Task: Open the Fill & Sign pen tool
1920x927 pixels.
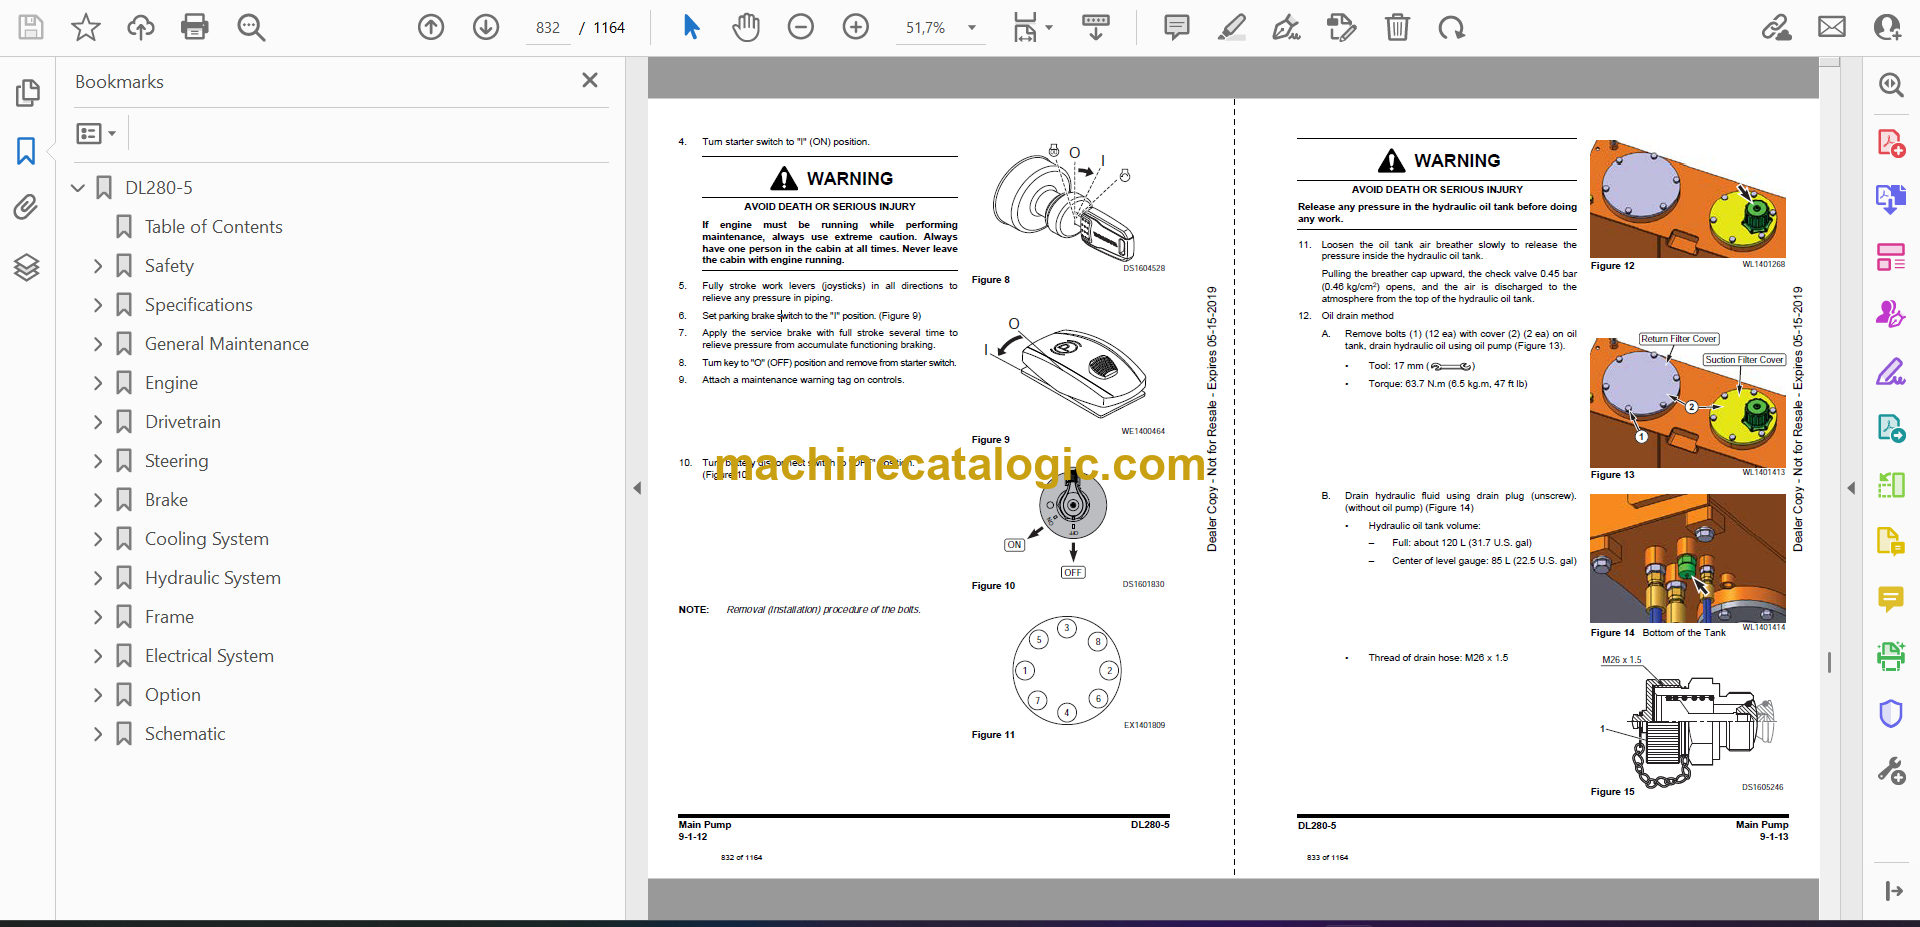Action: click(x=1891, y=372)
